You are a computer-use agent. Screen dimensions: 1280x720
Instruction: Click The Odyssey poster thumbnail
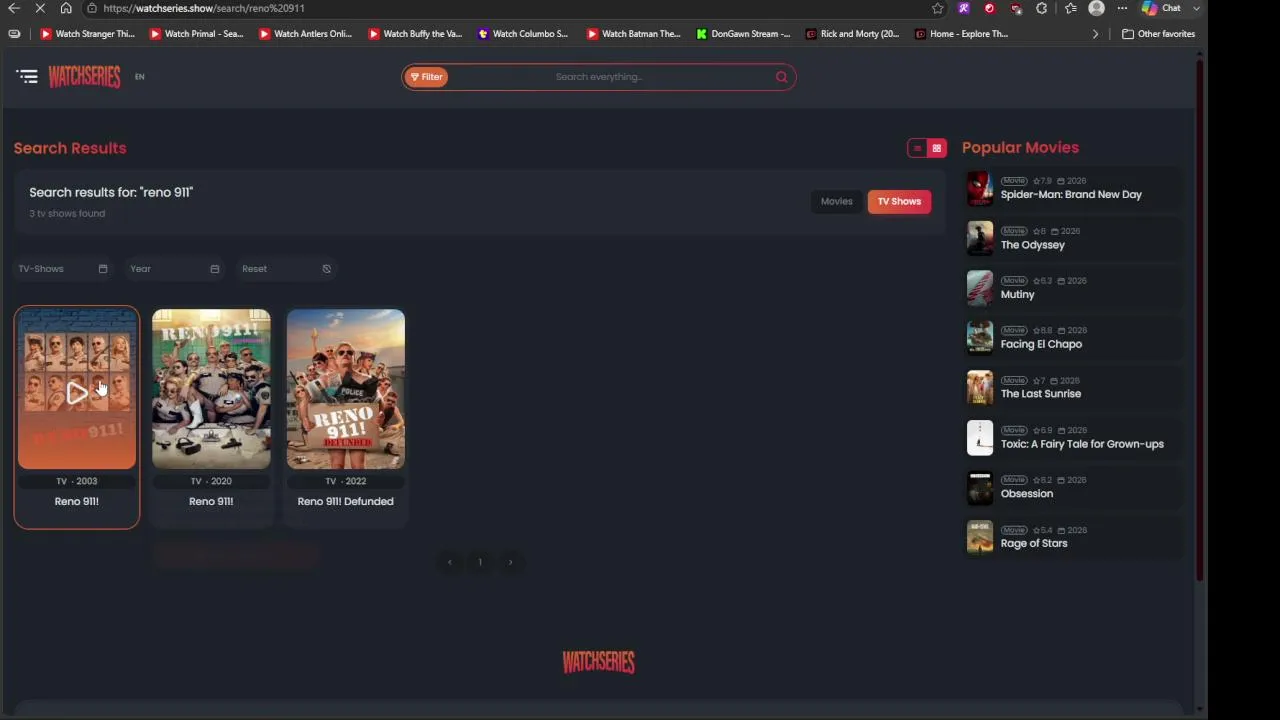click(x=980, y=238)
